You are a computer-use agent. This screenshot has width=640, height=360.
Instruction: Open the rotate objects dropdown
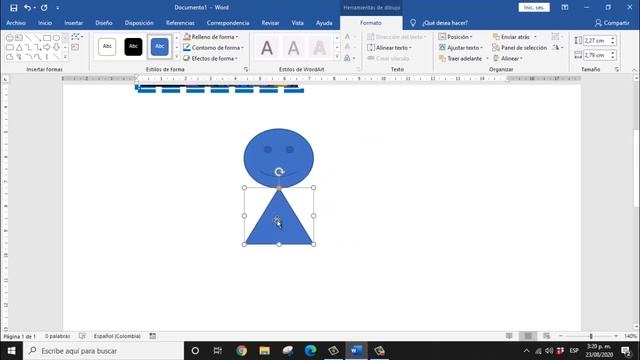(x=558, y=48)
